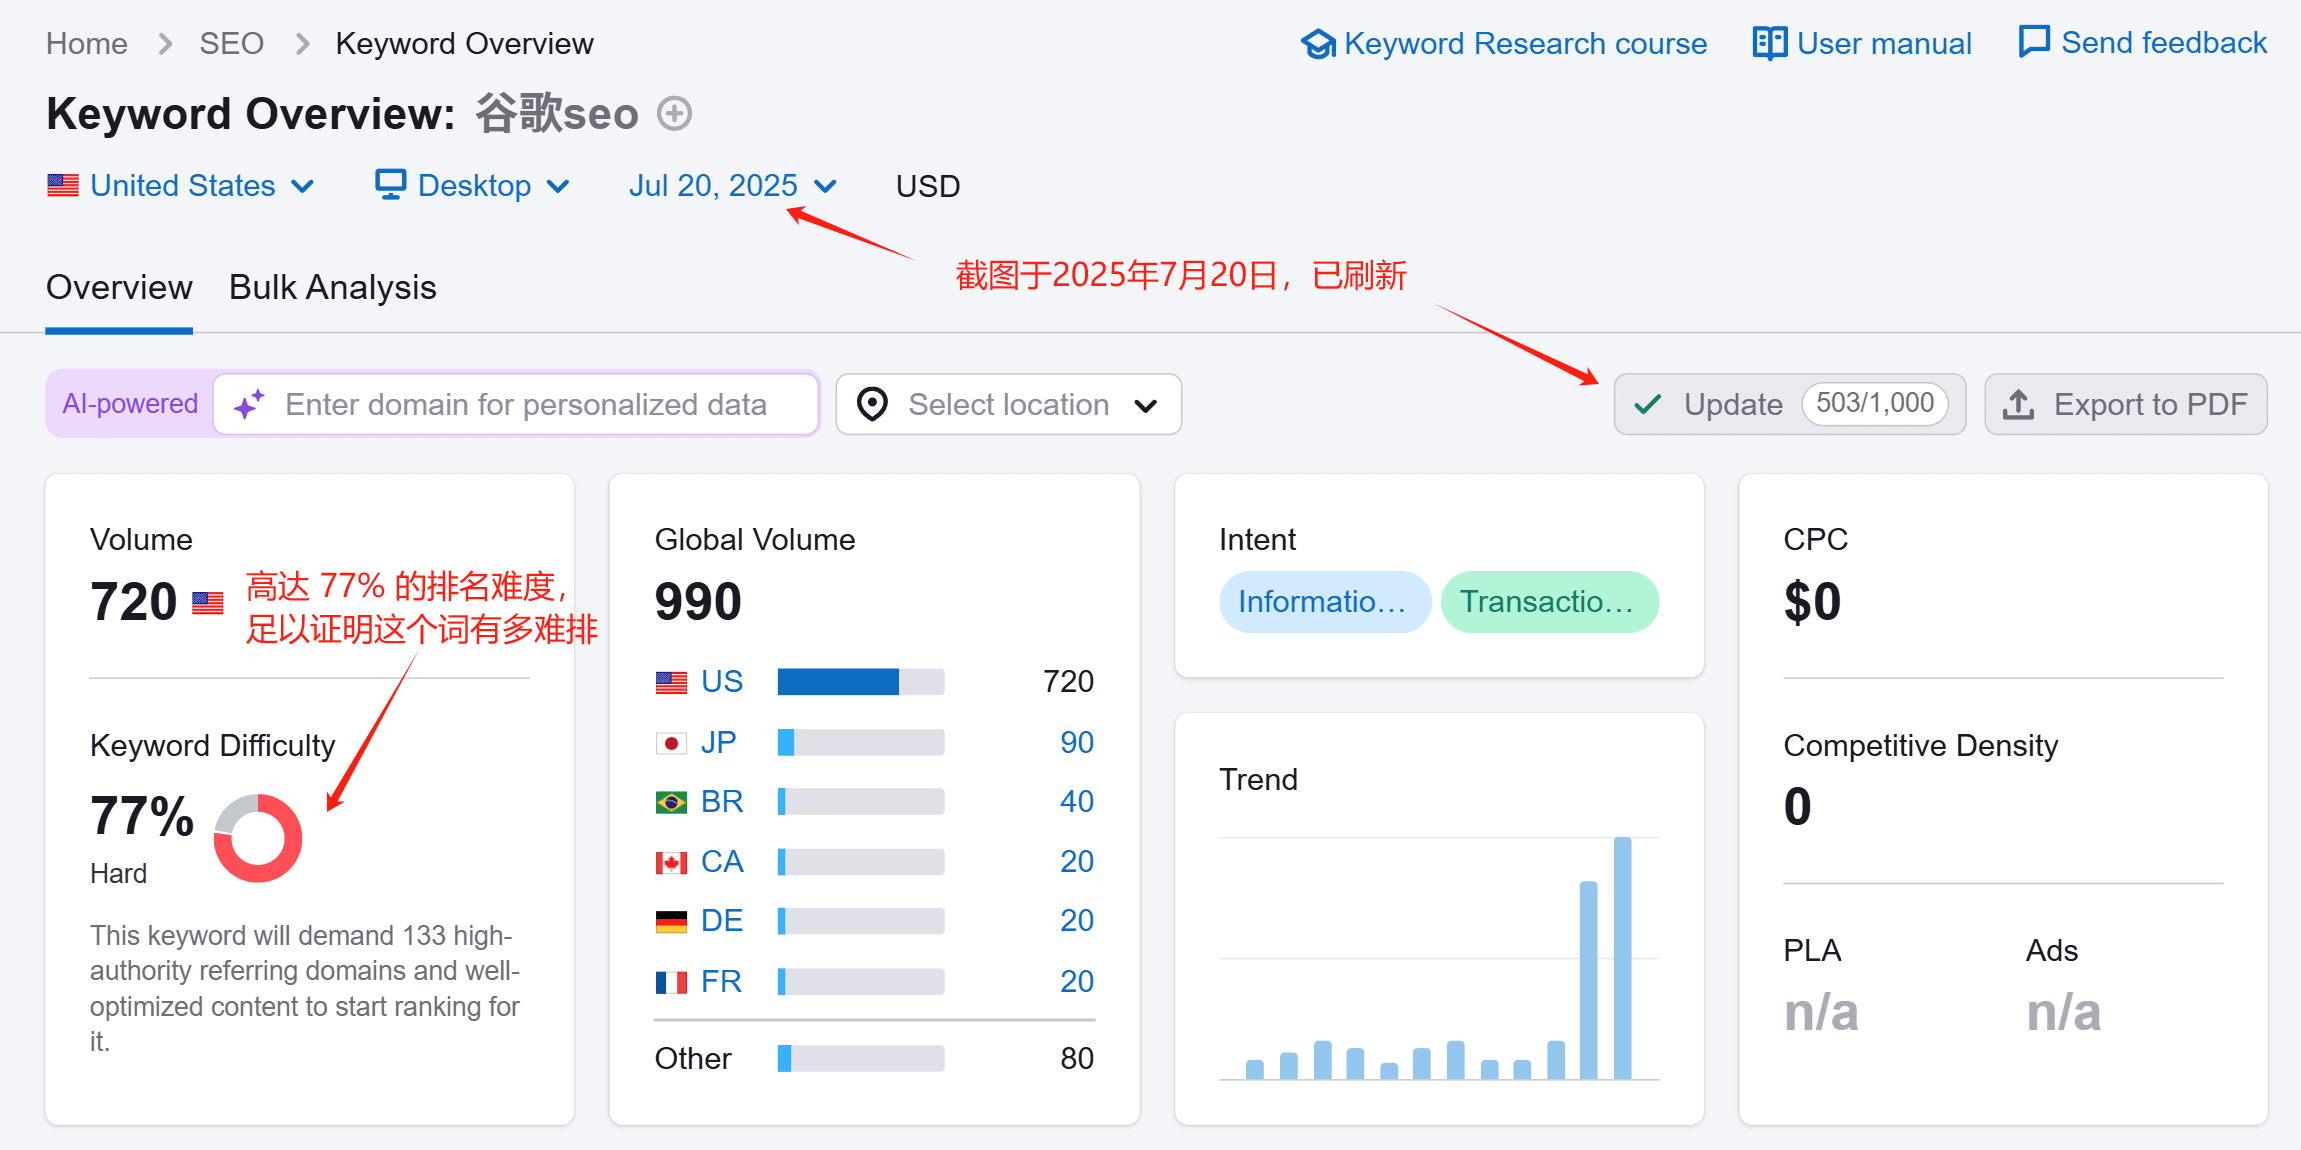This screenshot has width=2301, height=1150.
Task: Click the location pin icon
Action: point(872,404)
